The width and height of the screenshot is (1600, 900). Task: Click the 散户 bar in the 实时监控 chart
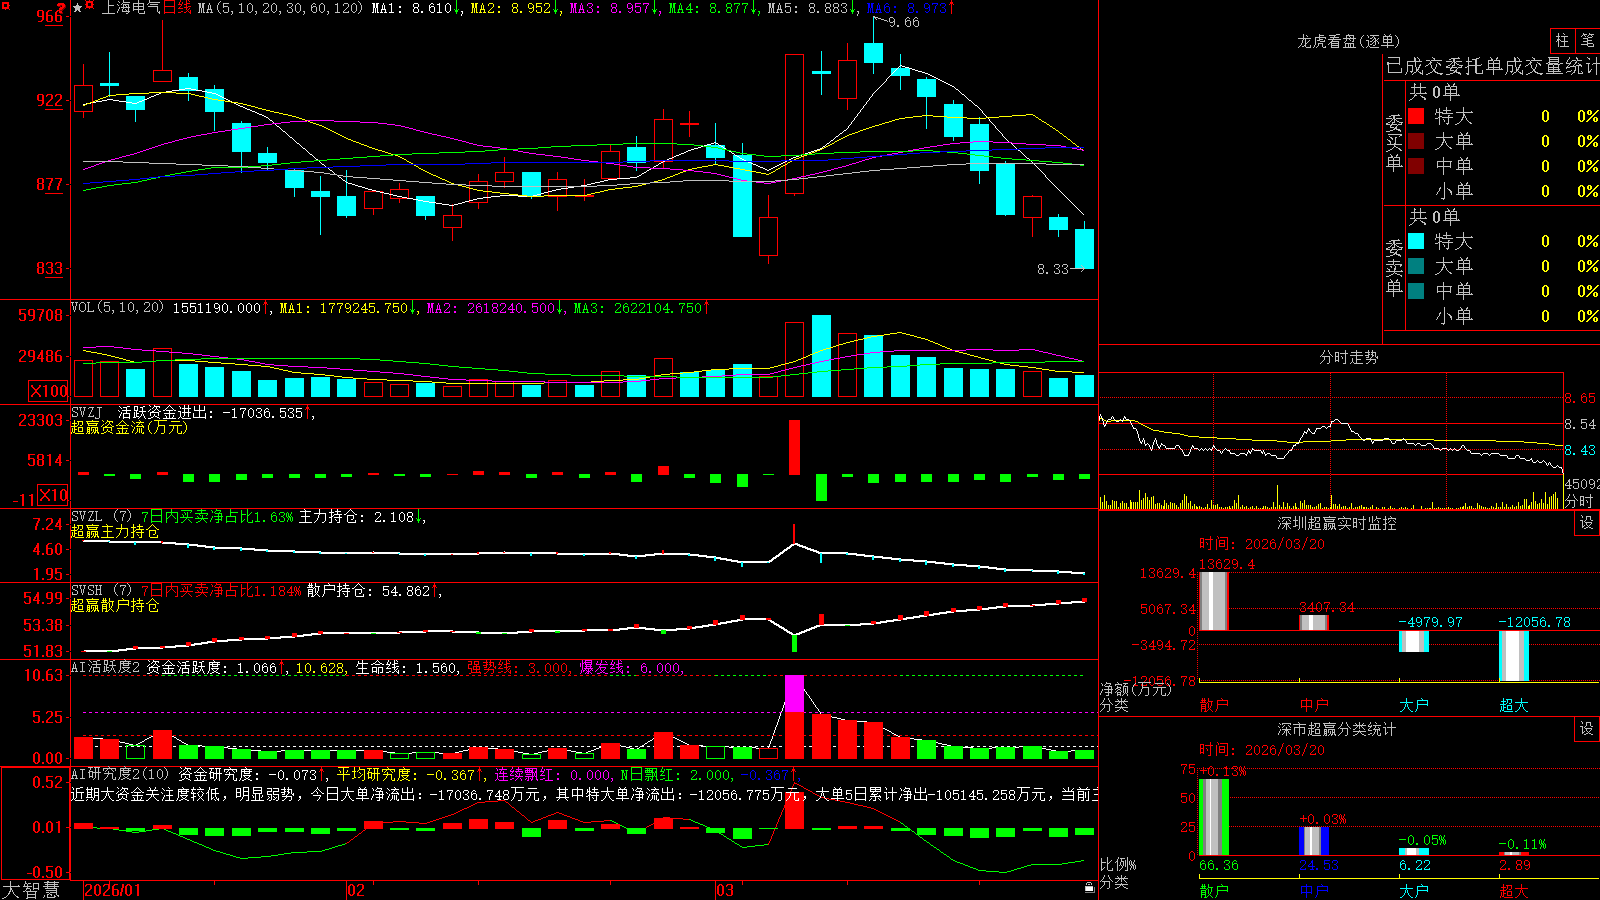1214,601
